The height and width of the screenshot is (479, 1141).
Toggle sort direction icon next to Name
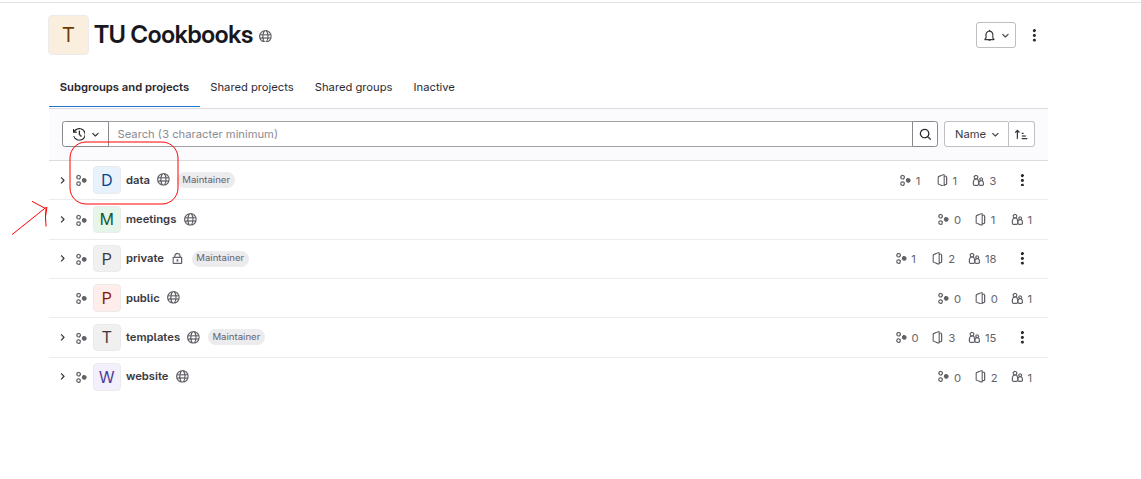tap(1021, 134)
